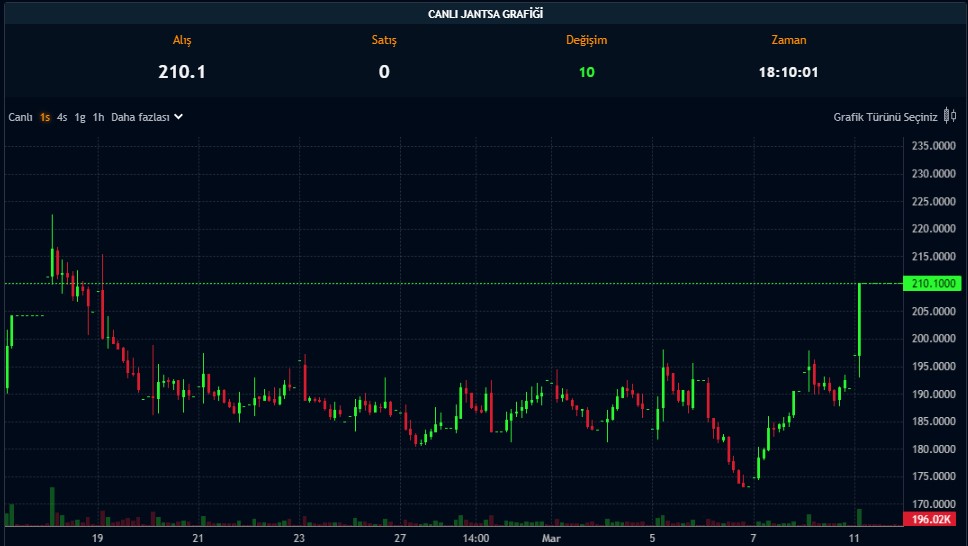Click the Zaman timestamp 18:10:01
Screen dimensions: 968x546
pyautogui.click(x=788, y=72)
